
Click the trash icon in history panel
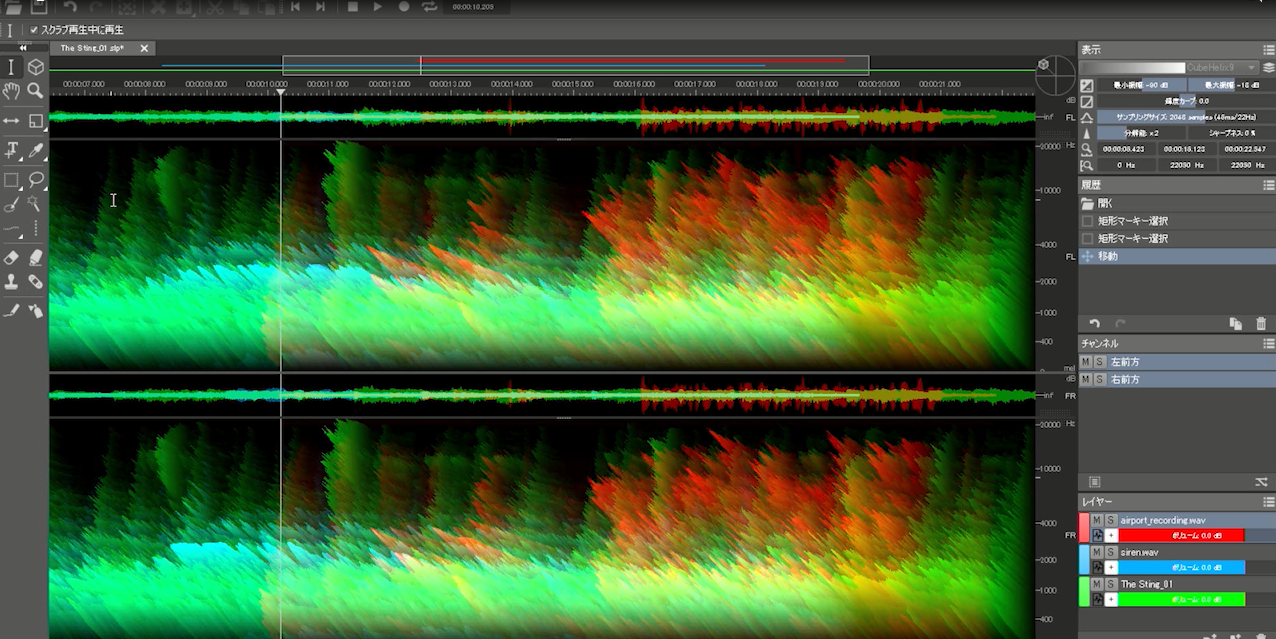1260,324
